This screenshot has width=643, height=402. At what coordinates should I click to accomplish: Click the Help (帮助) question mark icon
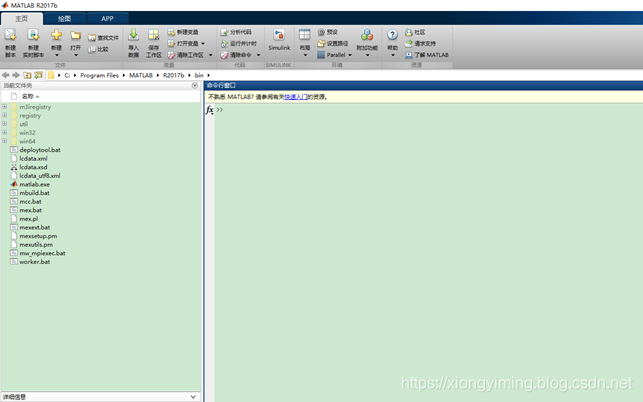click(x=392, y=35)
